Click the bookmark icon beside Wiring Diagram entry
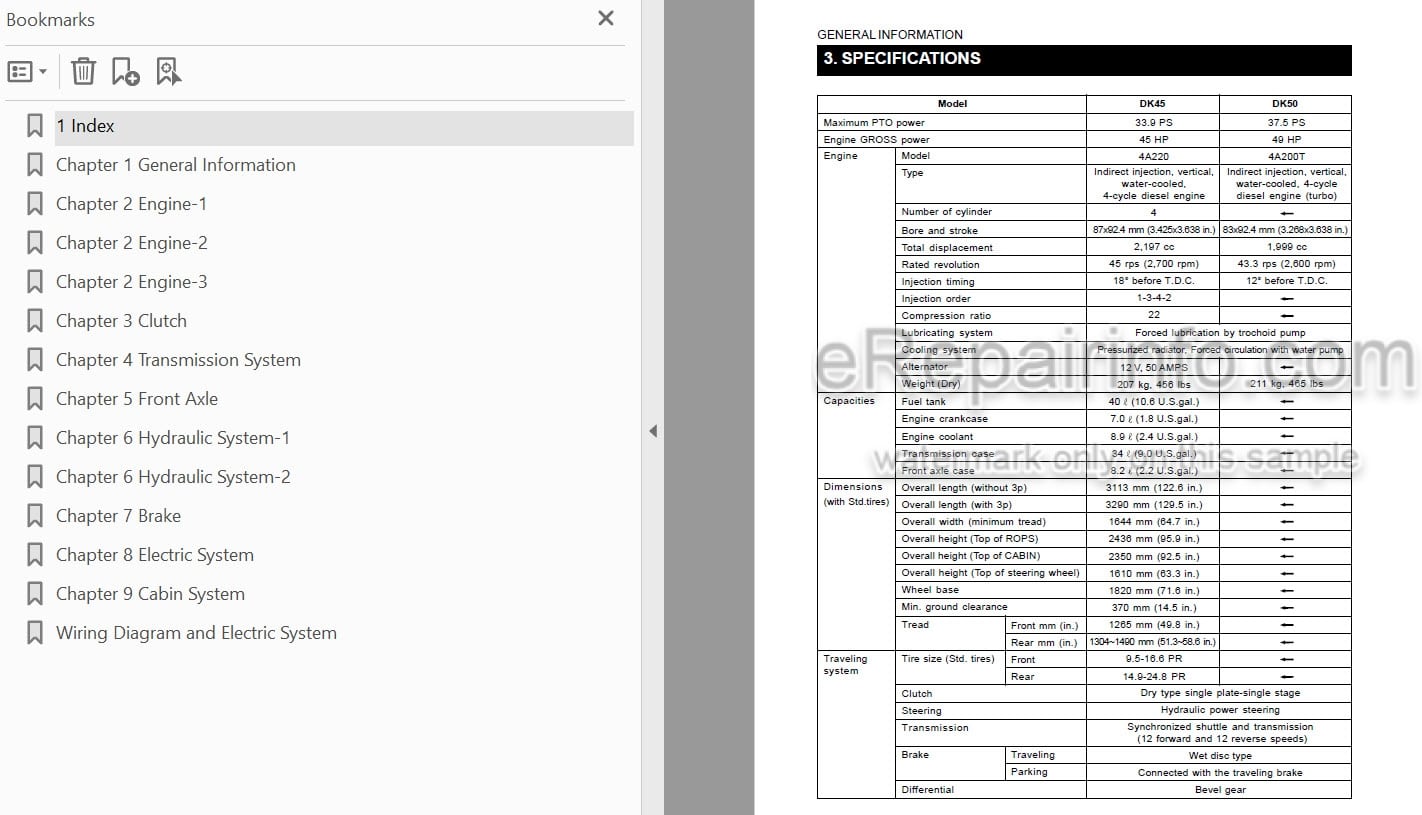 pos(35,633)
